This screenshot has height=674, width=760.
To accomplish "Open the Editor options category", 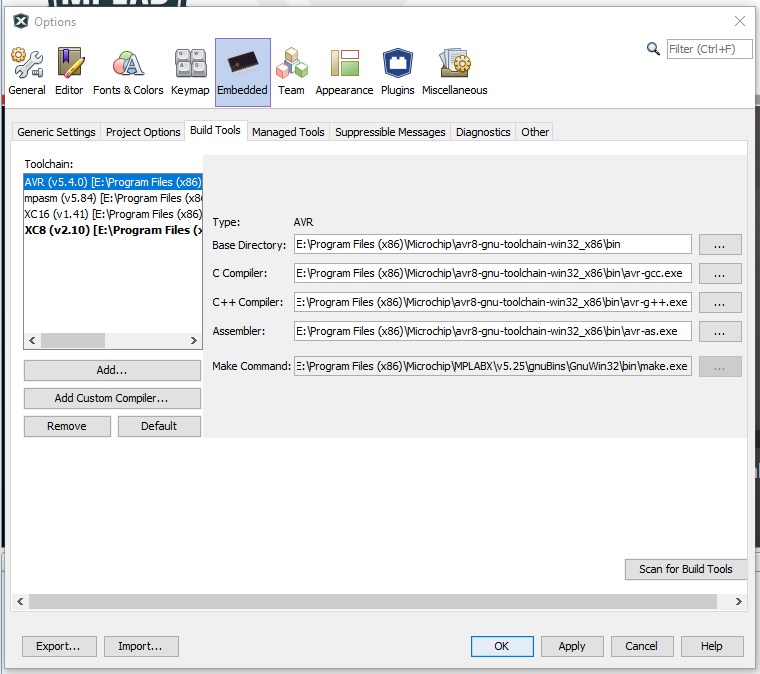I will coord(69,72).
